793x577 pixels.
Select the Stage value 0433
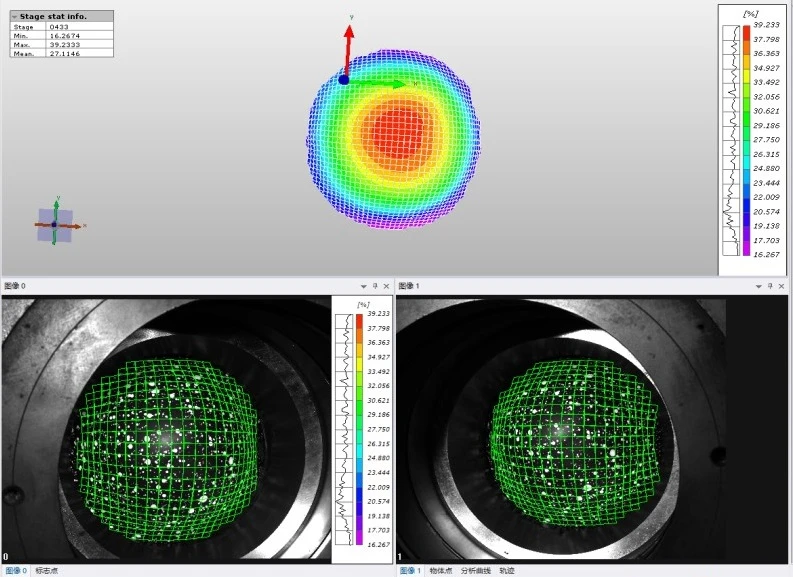click(59, 27)
